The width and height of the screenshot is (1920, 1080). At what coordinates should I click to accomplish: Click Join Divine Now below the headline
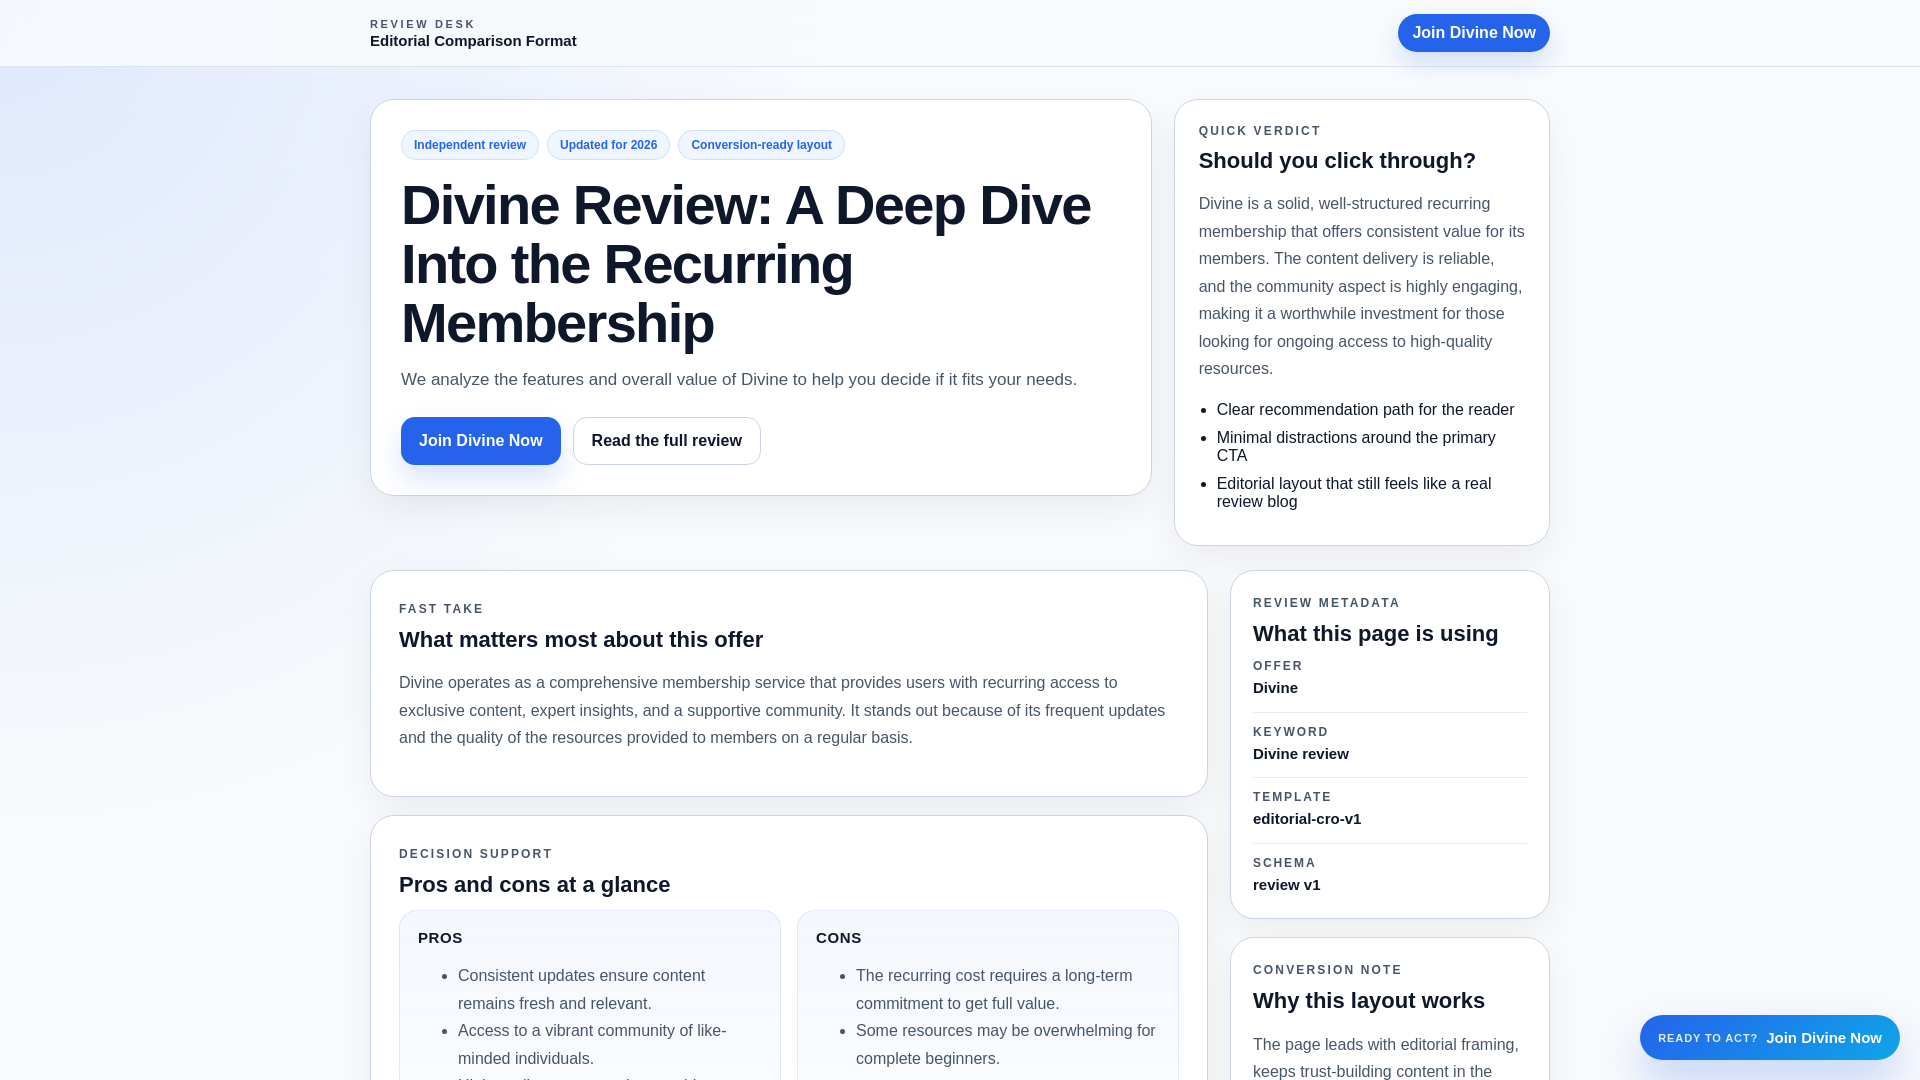tap(480, 441)
